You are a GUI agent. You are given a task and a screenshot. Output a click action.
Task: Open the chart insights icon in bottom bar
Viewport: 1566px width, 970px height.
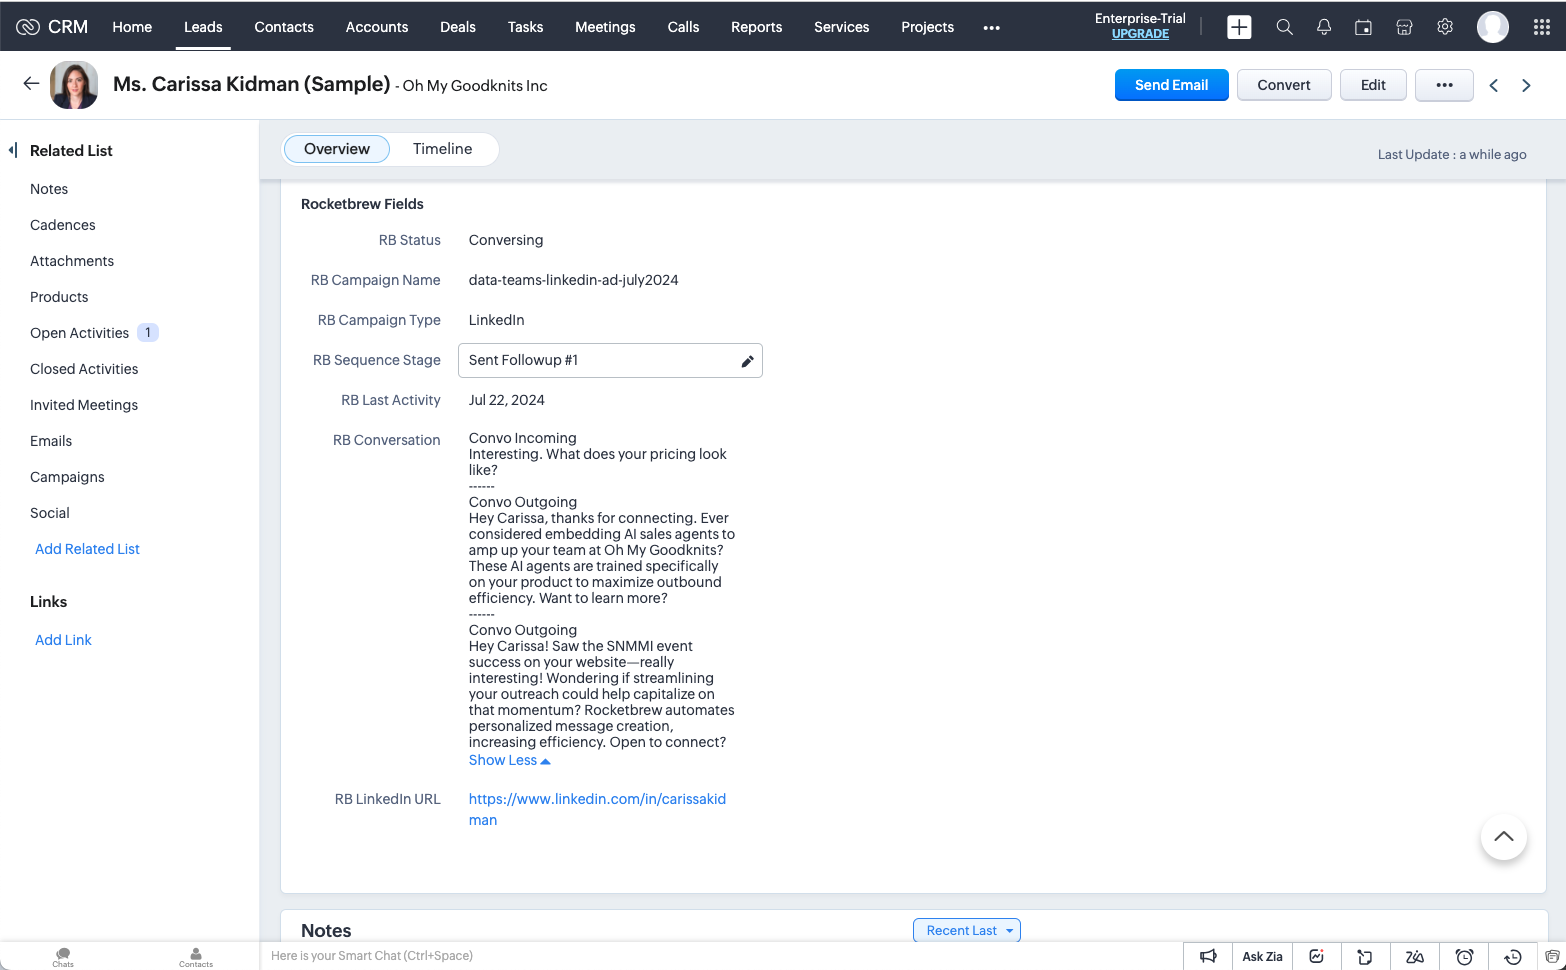click(1317, 956)
